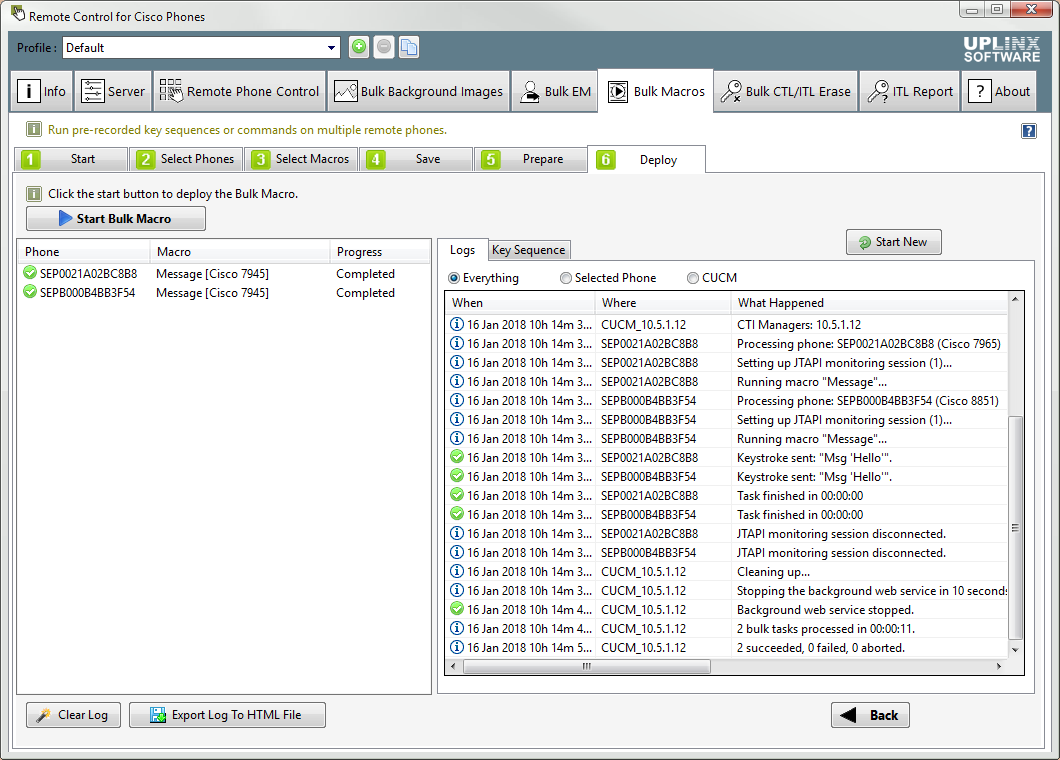This screenshot has width=1060, height=760.
Task: Select phone SEPB000B4BB3F54 in phone list
Action: 223,293
